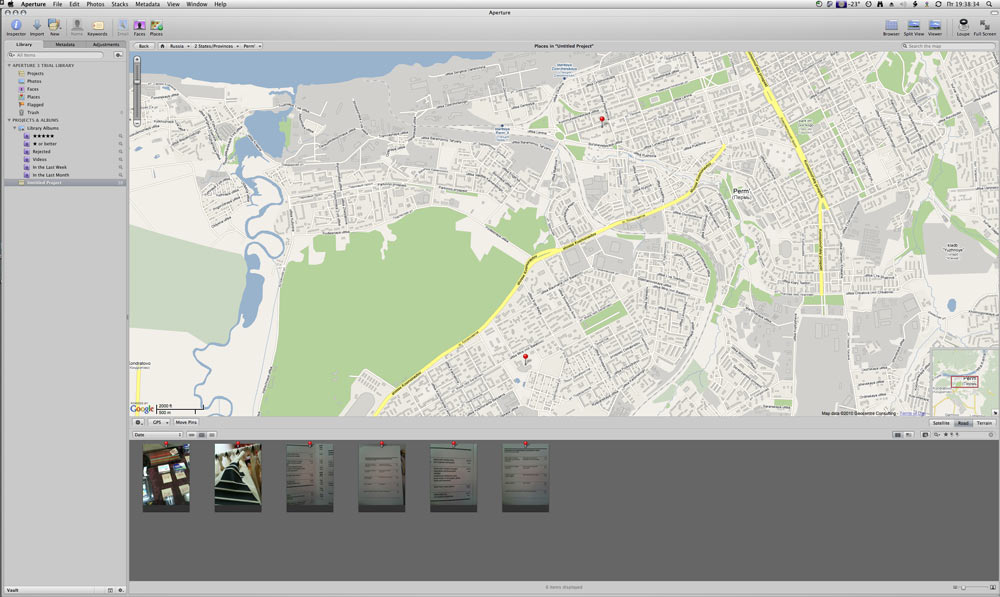This screenshot has width=1000, height=597.
Task: Click the Search the map field
Action: [948, 46]
